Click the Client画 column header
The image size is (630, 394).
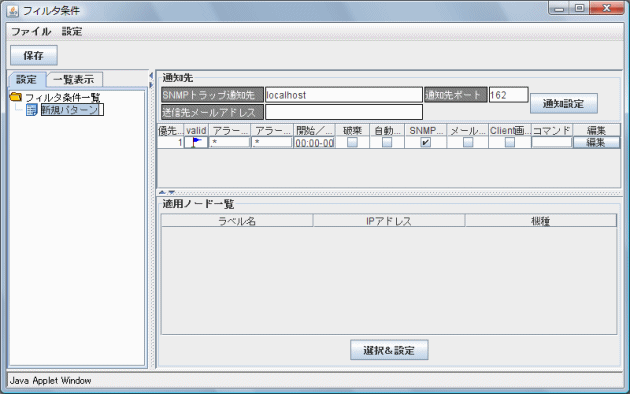510,131
